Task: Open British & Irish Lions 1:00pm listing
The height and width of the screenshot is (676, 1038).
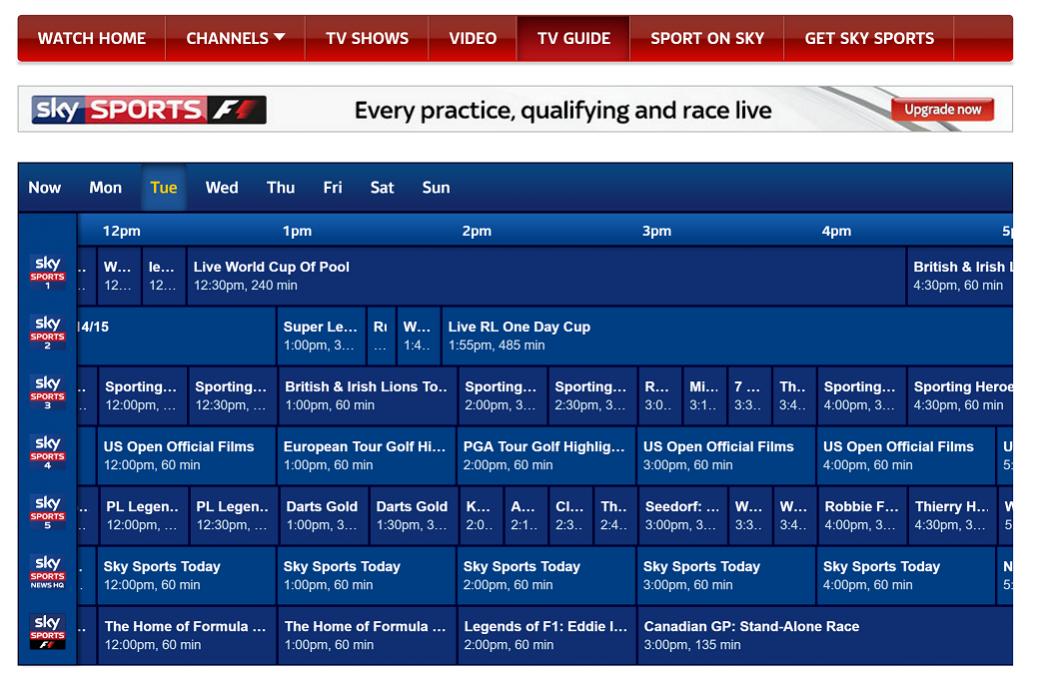Action: pyautogui.click(x=367, y=396)
